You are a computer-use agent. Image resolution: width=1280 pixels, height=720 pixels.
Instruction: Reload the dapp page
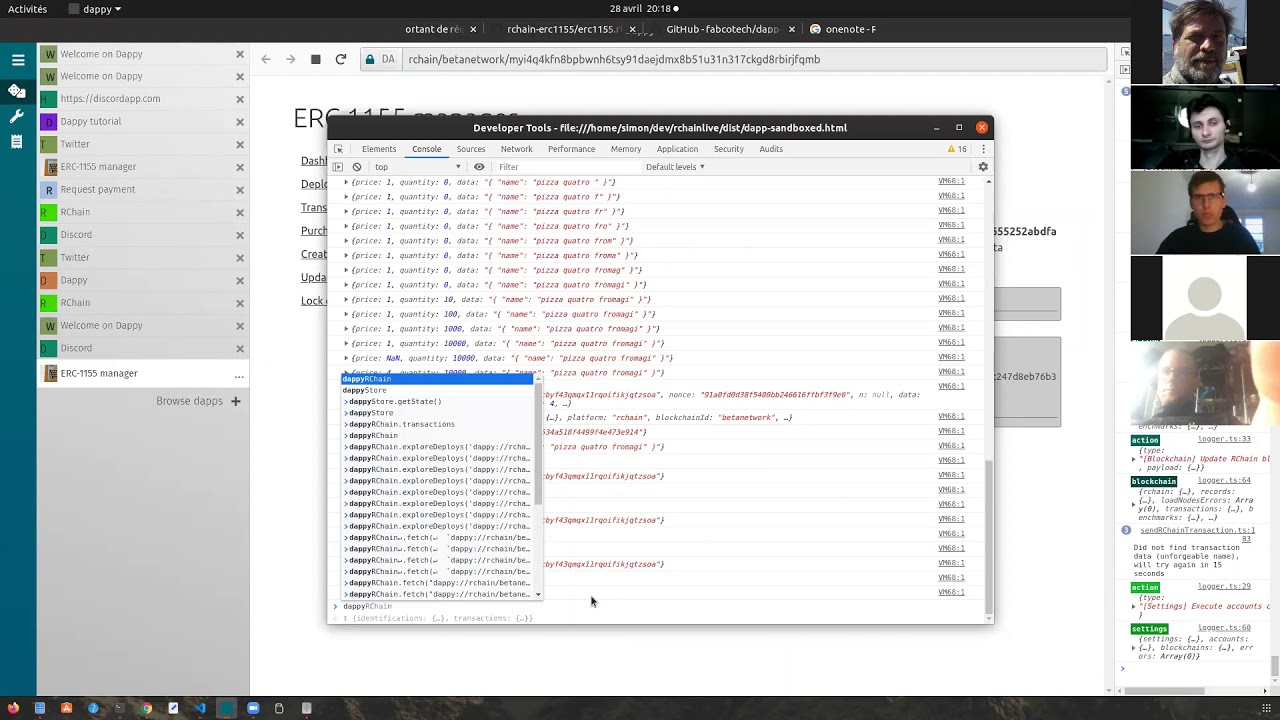[341, 59]
